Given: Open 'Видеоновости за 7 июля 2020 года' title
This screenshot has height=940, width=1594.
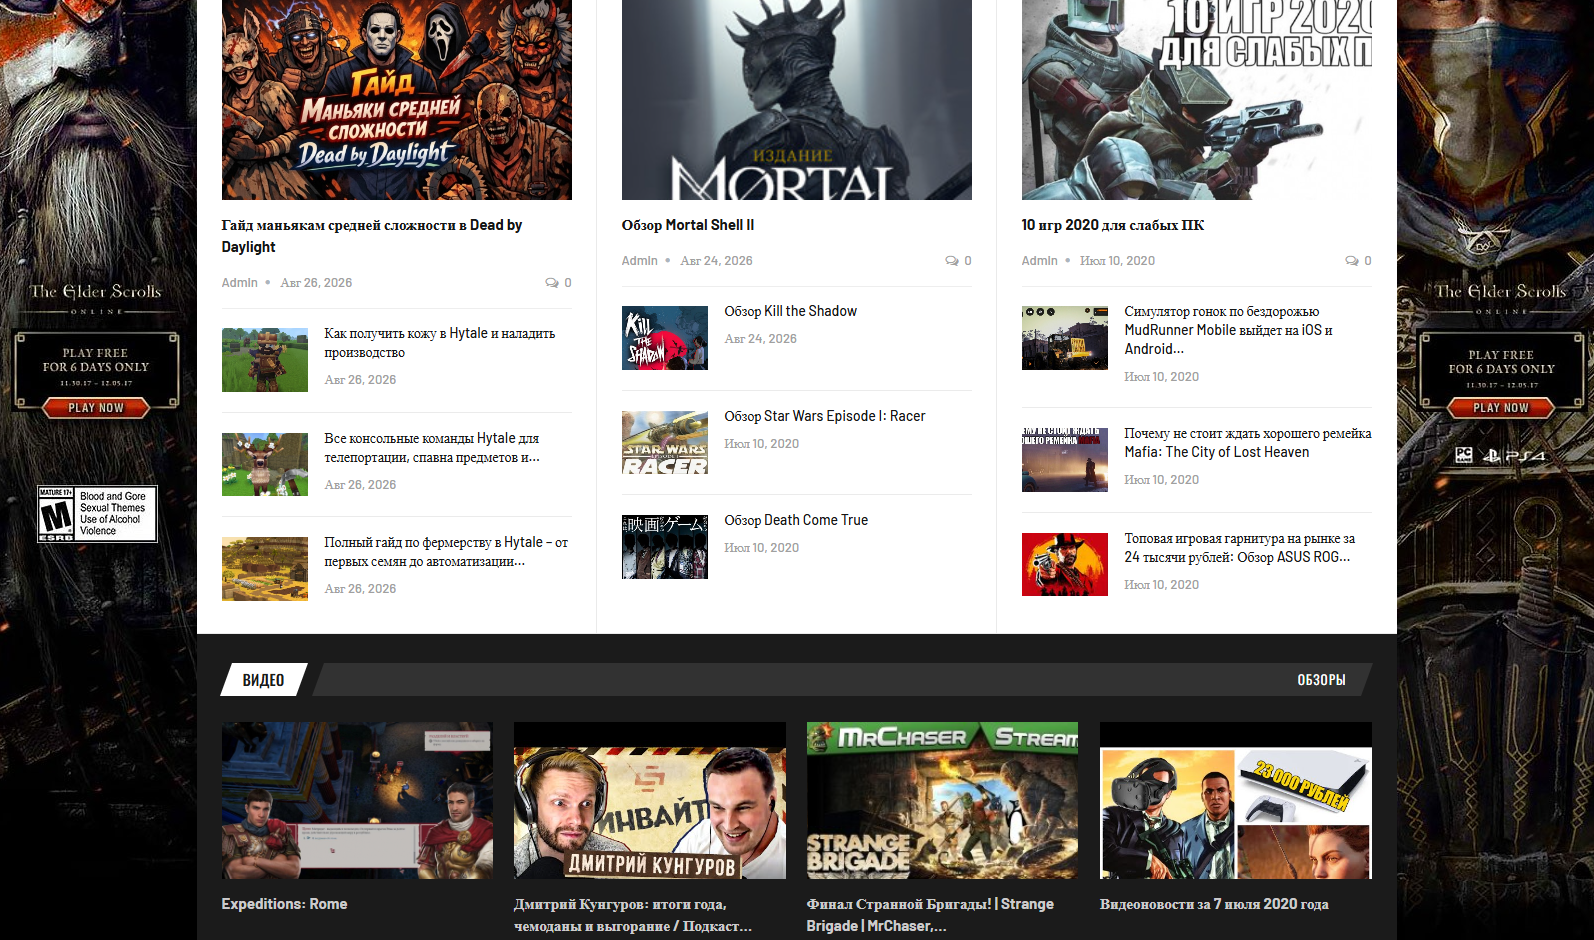Looking at the screenshot, I should pos(1214,904).
